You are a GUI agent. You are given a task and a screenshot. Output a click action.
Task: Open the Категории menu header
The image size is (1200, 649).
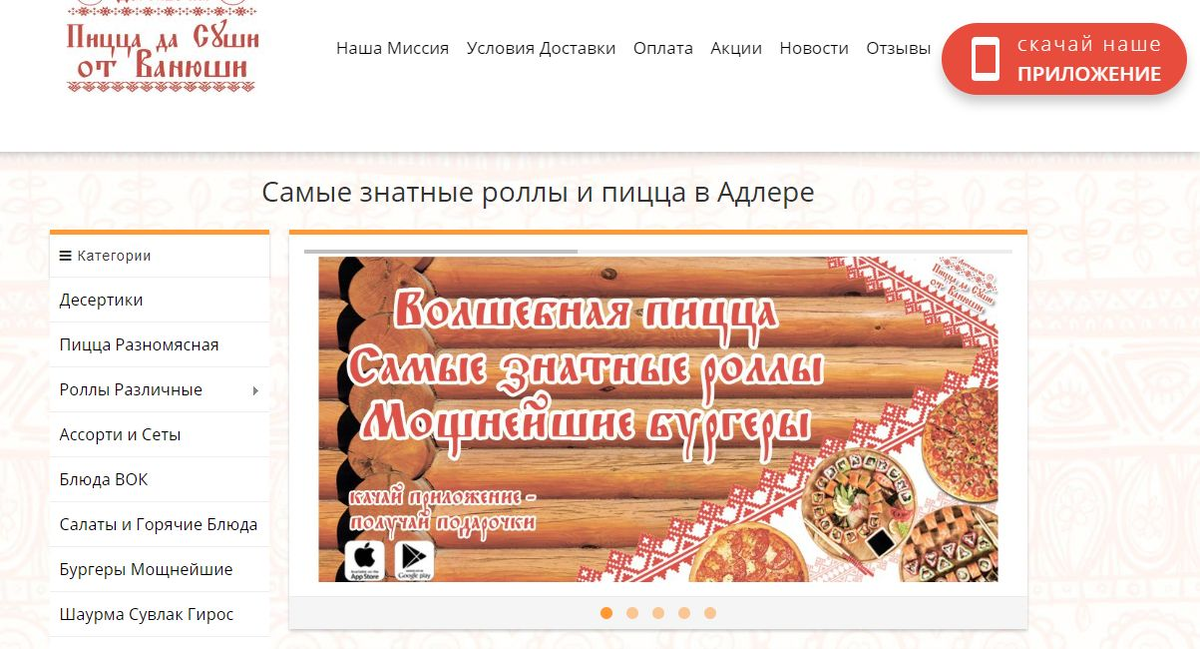click(x=160, y=256)
